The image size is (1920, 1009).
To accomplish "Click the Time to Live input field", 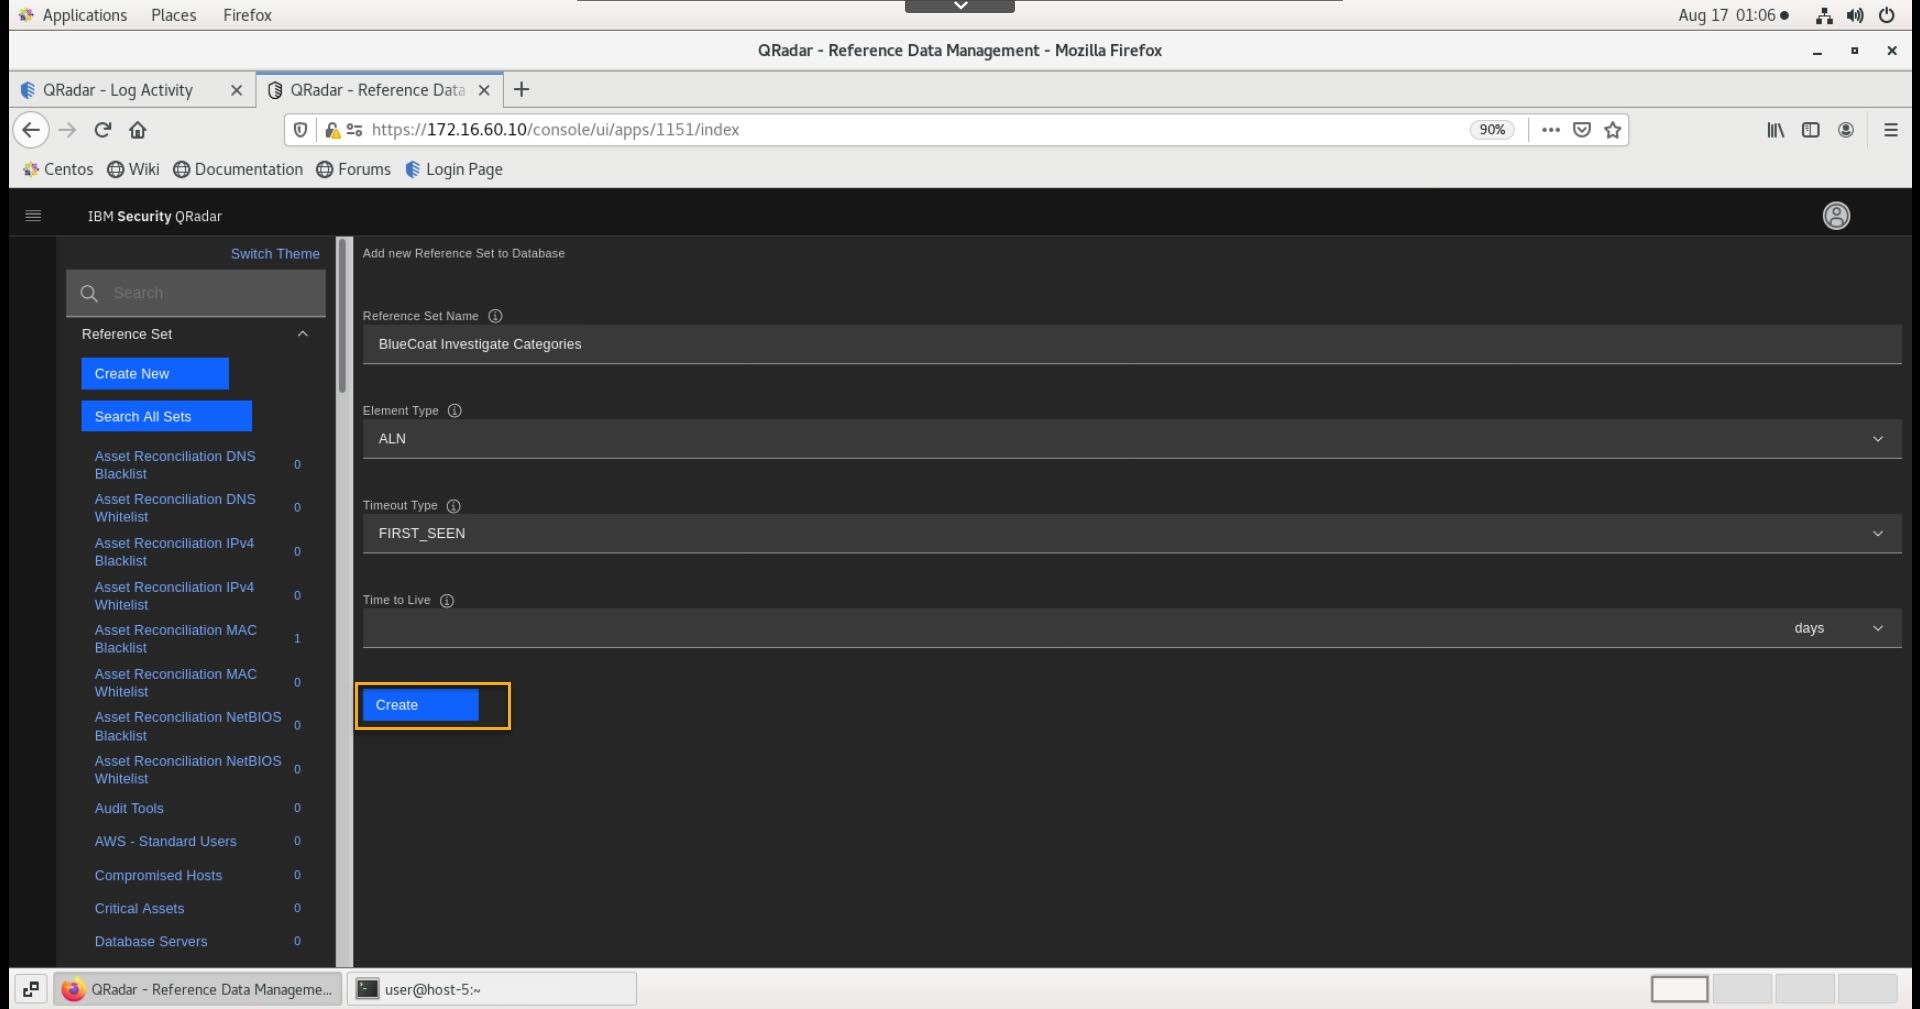I will (x=1070, y=628).
